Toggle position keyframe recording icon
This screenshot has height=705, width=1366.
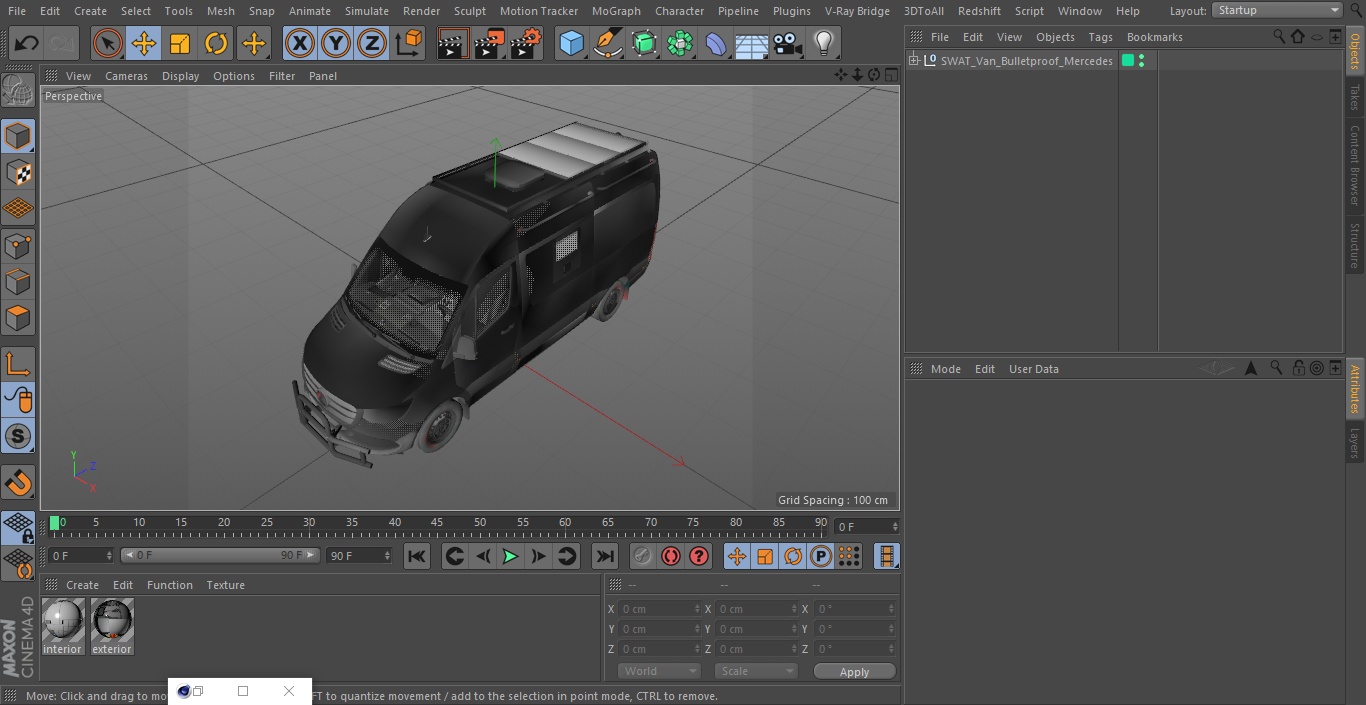point(737,557)
